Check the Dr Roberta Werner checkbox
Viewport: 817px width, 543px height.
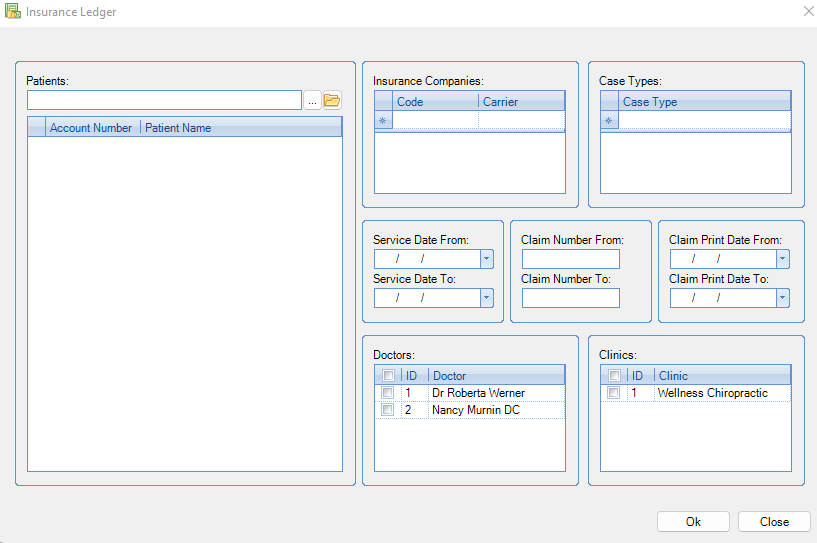tap(388, 393)
